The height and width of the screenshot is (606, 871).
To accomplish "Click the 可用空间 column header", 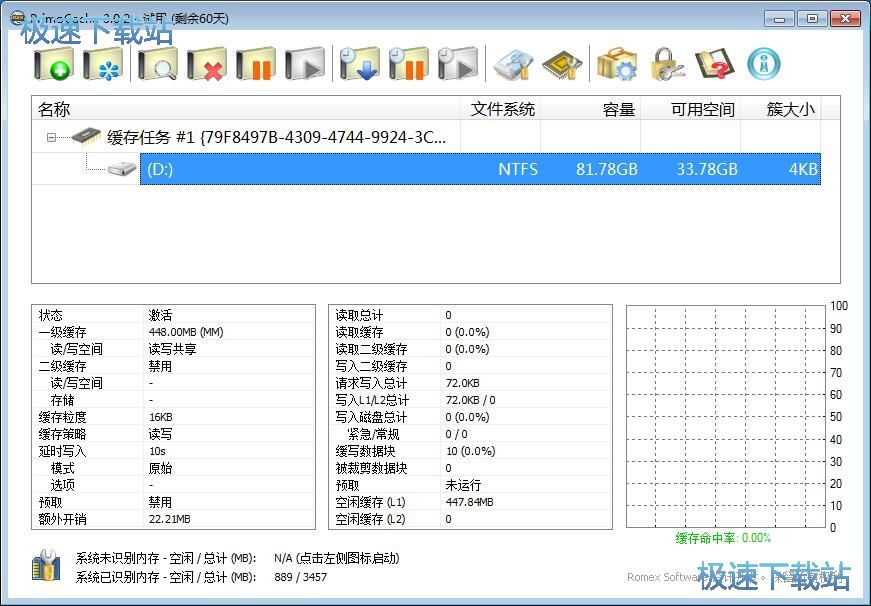I will [702, 109].
